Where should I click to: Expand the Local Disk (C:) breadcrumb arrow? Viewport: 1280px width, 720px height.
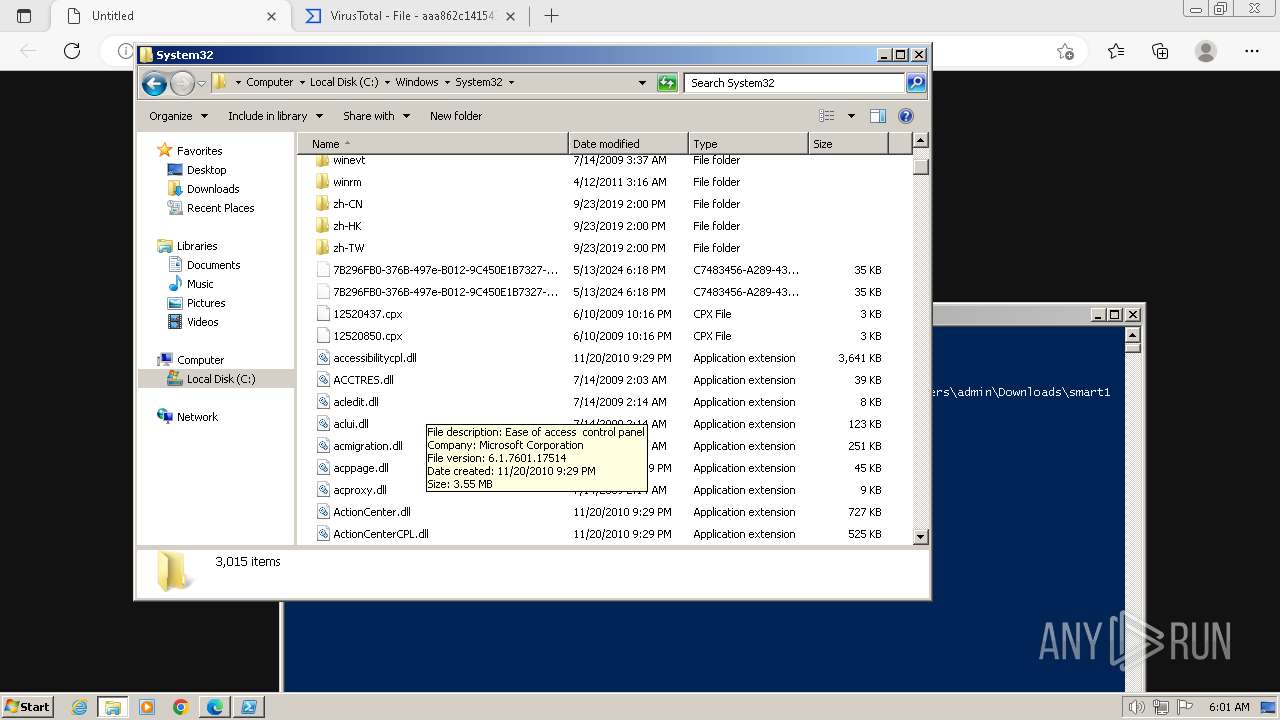(386, 83)
